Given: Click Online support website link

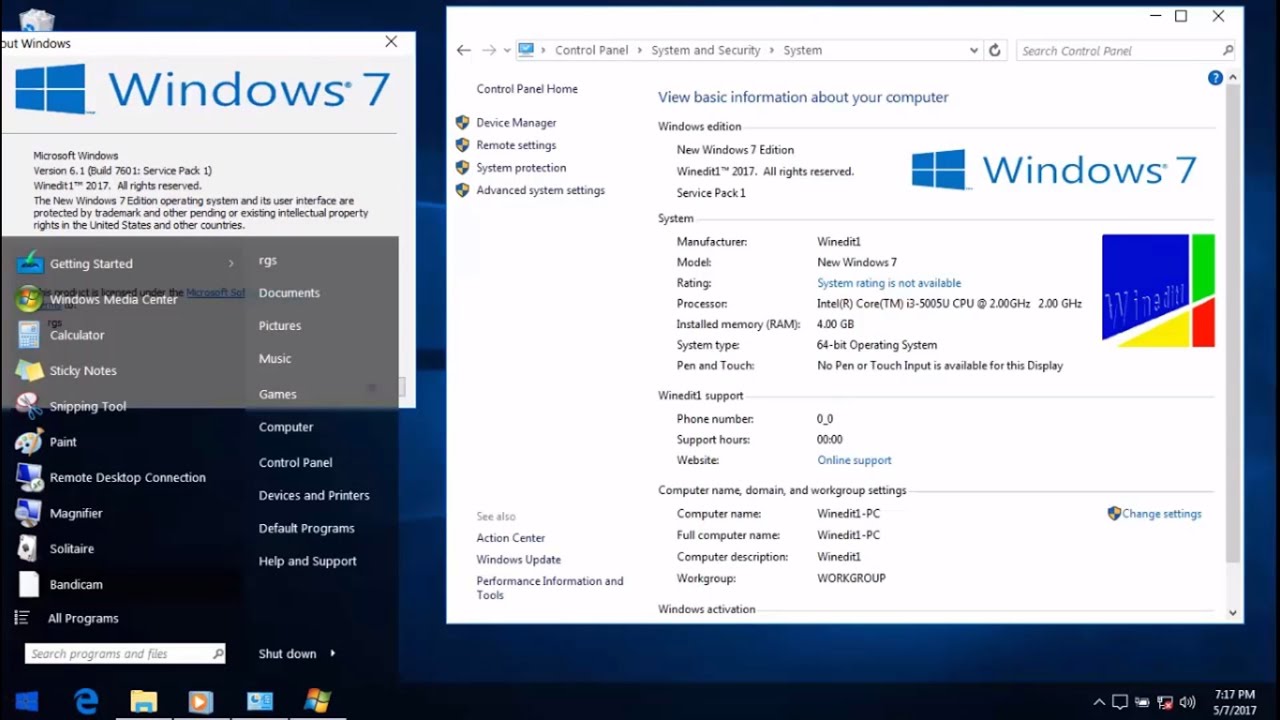Looking at the screenshot, I should click(854, 460).
